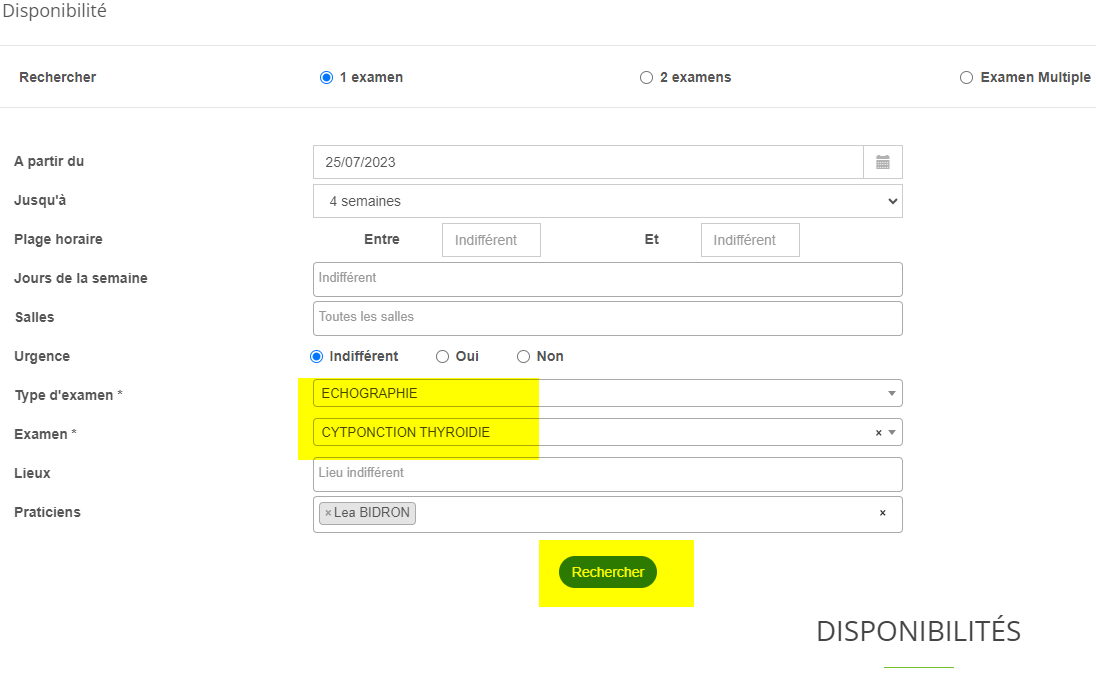1096x680 pixels.
Task: Click the Lieux input field
Action: pyautogui.click(x=607, y=474)
